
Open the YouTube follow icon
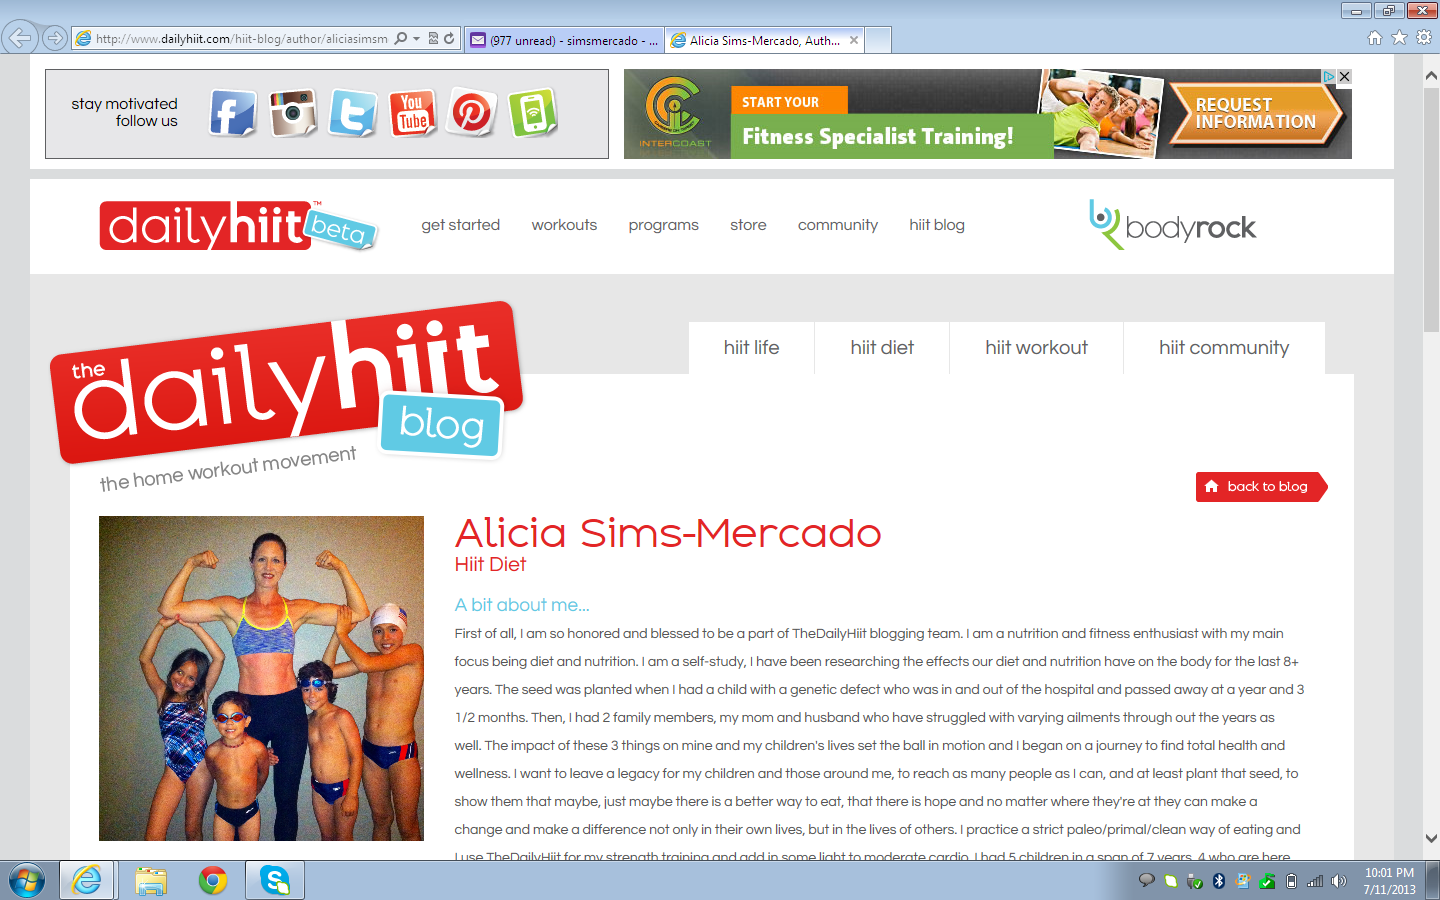click(x=413, y=113)
